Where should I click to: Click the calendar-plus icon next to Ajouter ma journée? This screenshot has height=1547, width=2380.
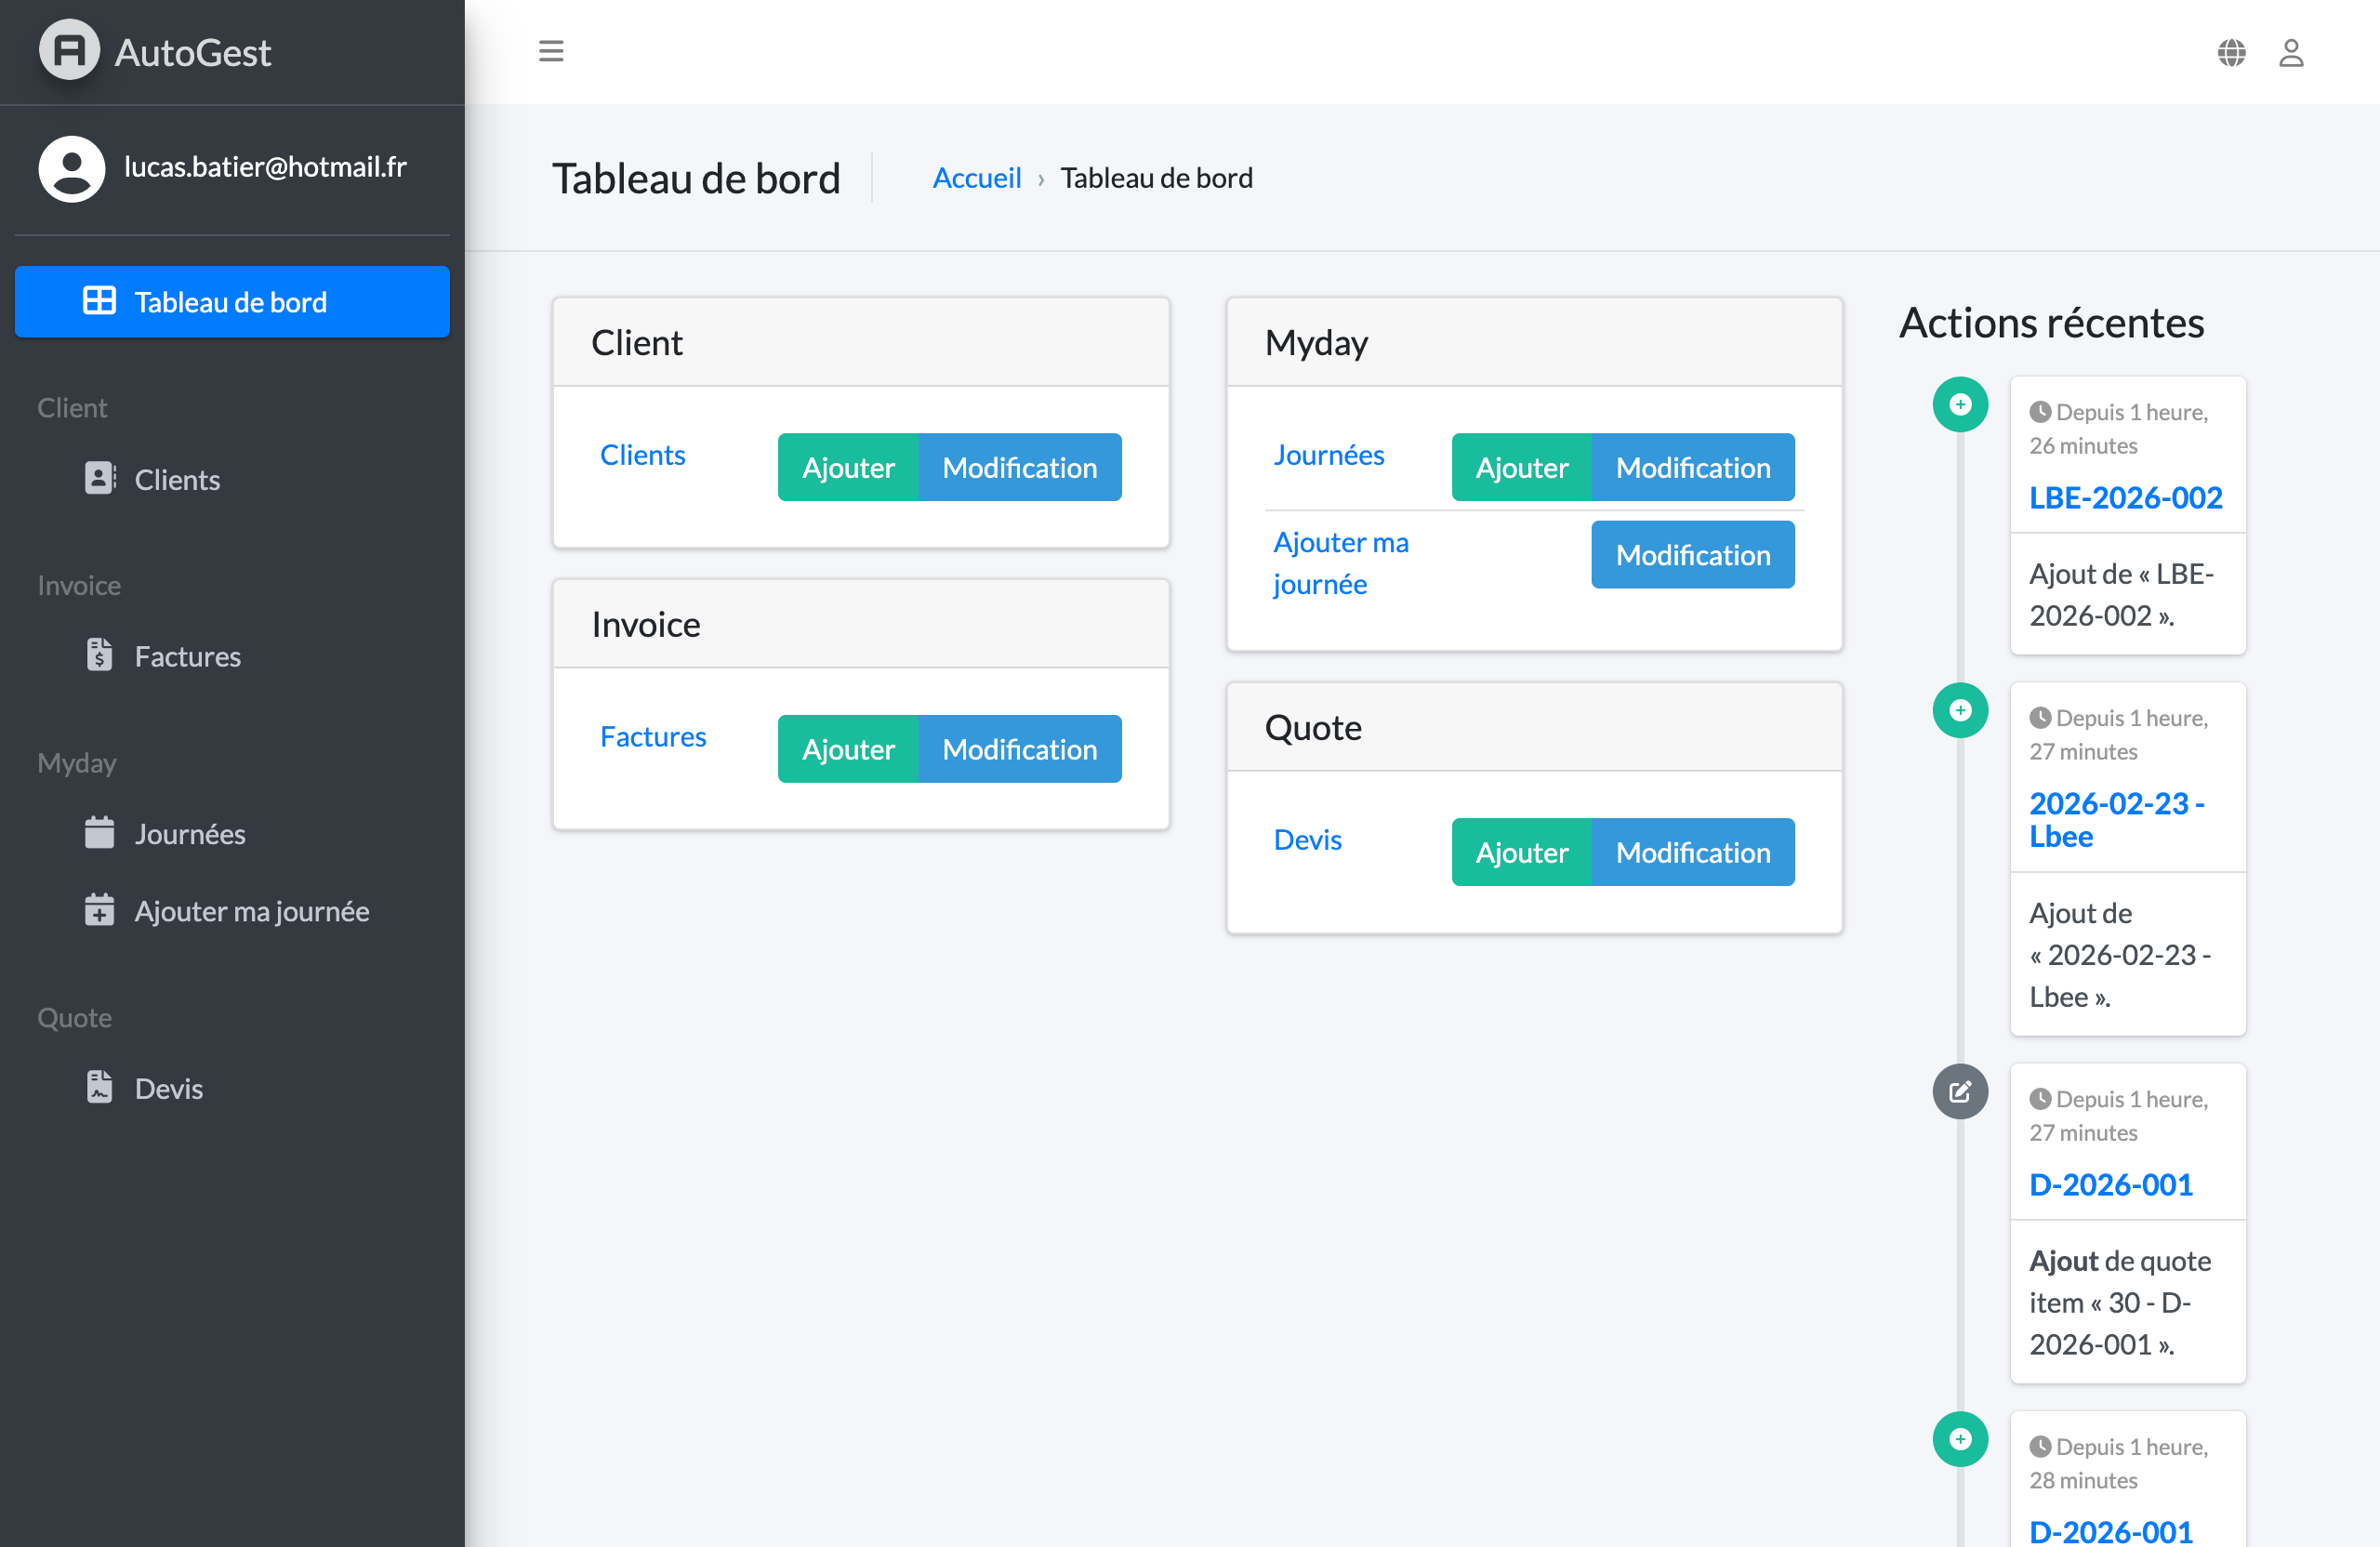coord(100,910)
